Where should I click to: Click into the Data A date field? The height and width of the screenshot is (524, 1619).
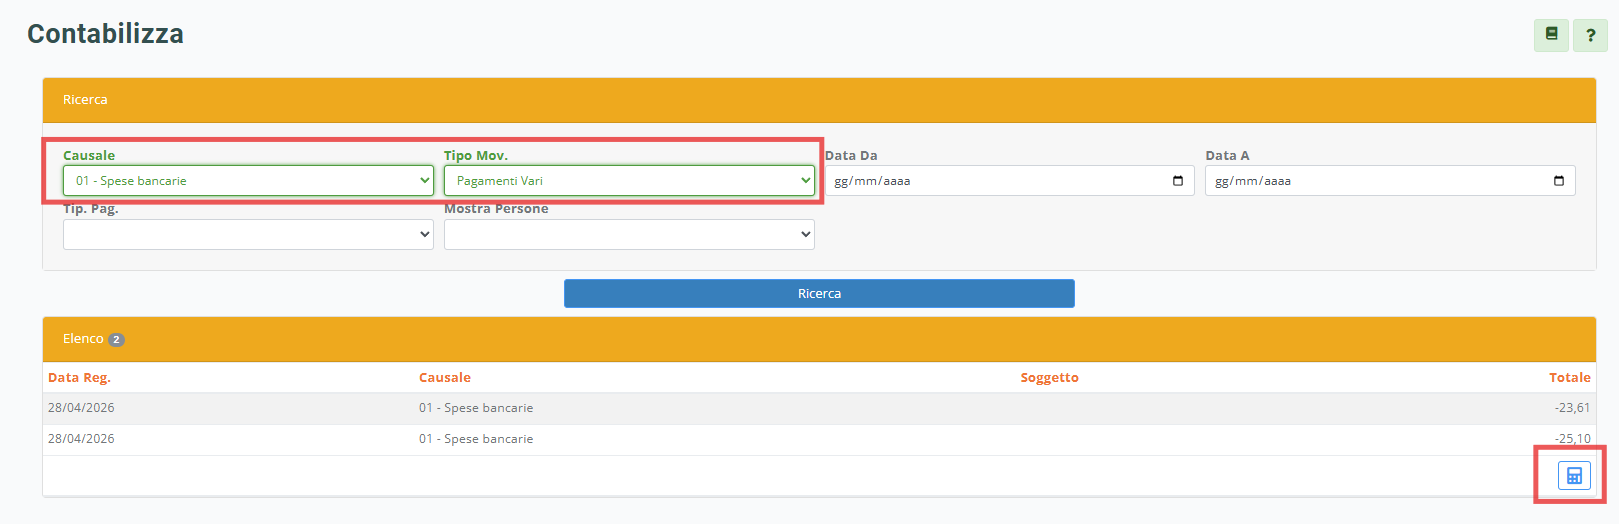[x=1370, y=181]
